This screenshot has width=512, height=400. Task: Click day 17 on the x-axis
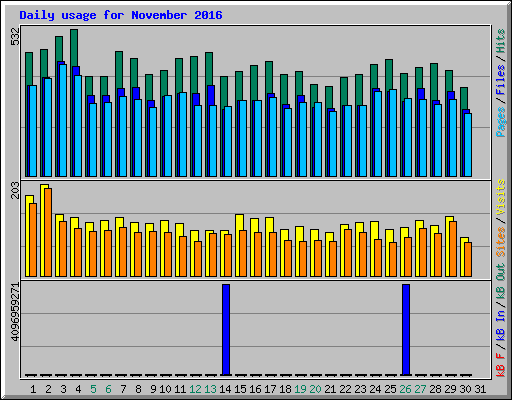coord(270,389)
